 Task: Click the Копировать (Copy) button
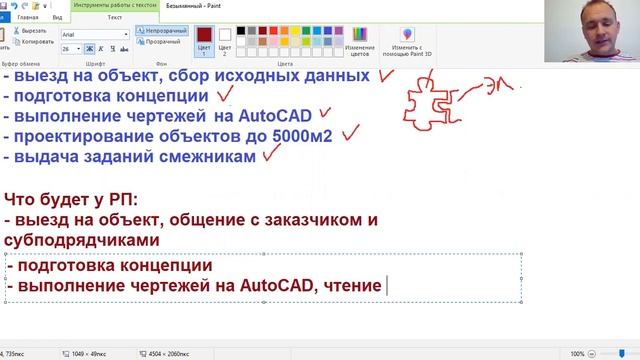tap(33, 42)
